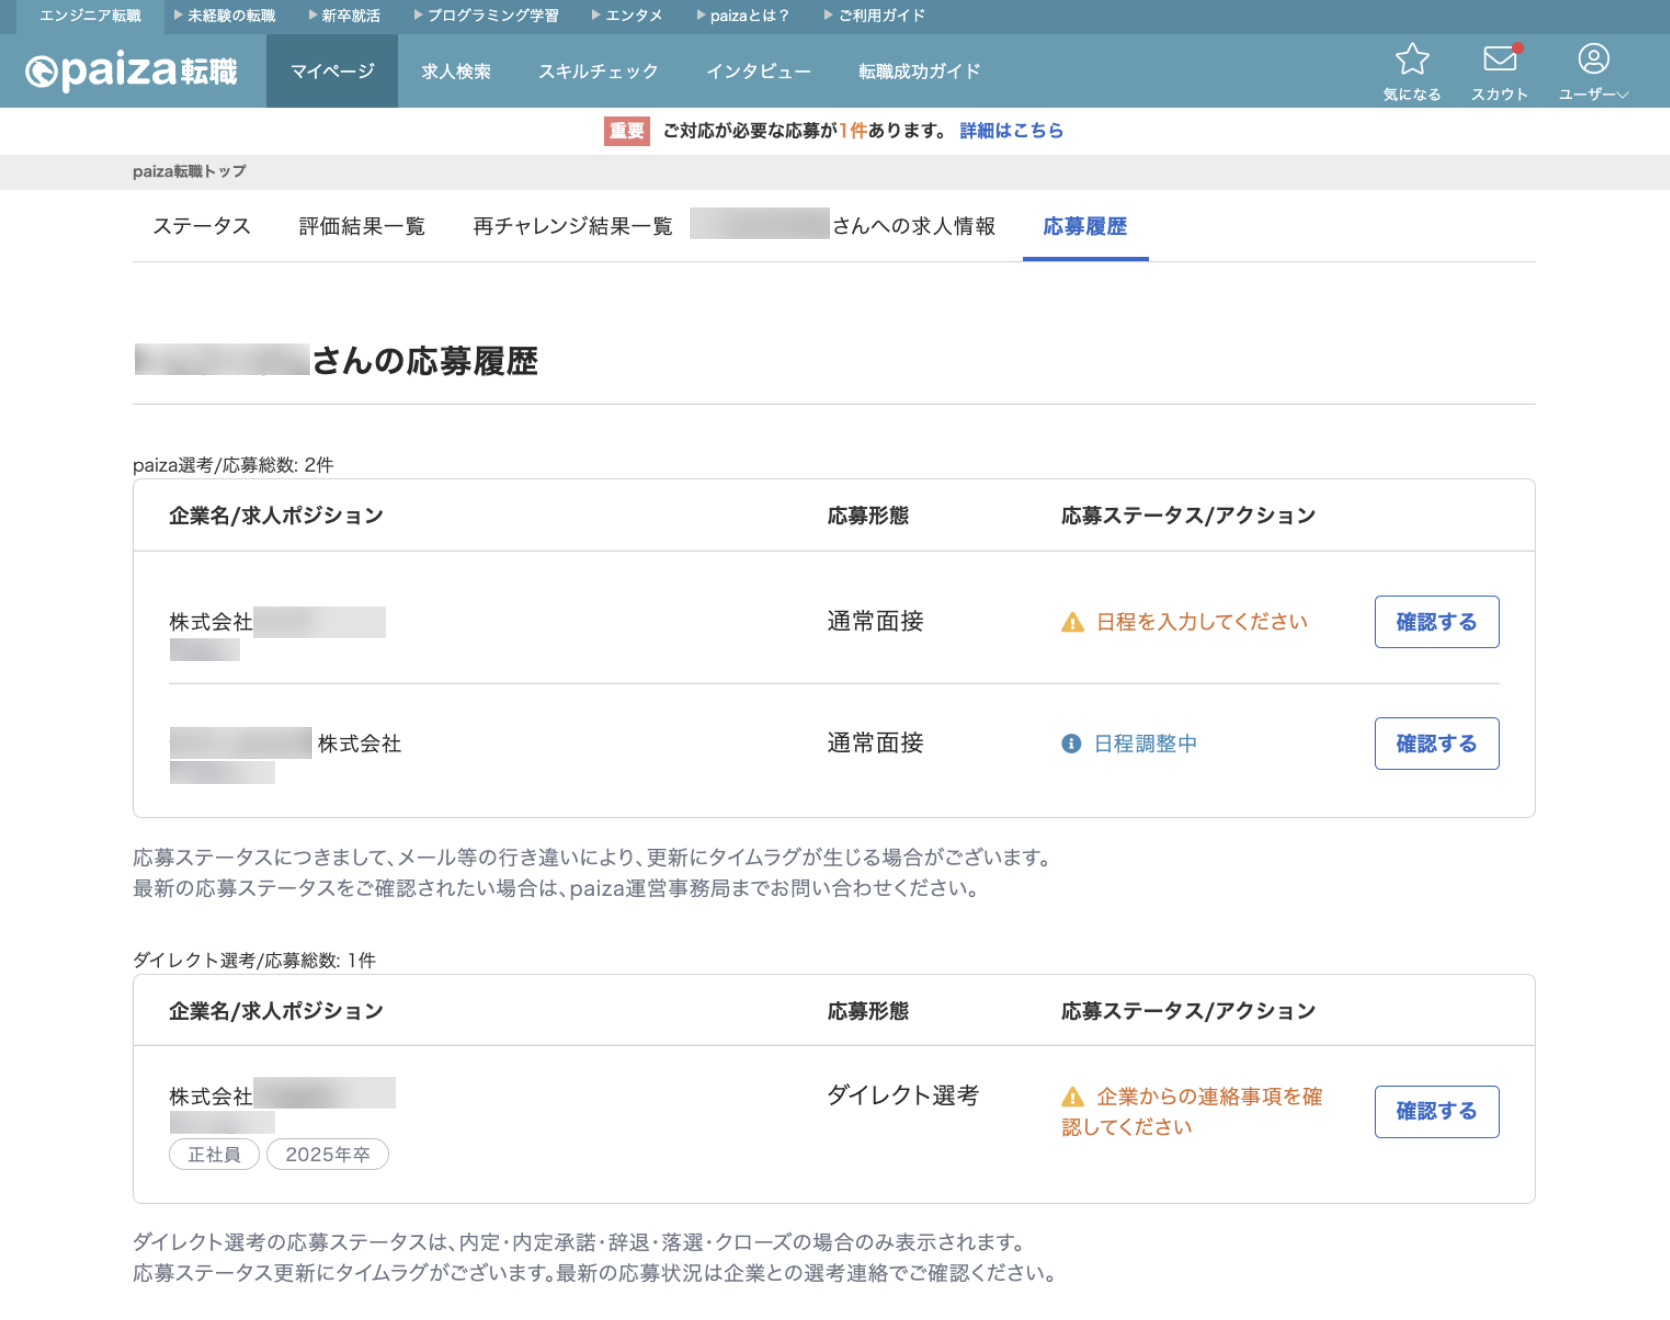Image resolution: width=1670 pixels, height=1320 pixels.
Task: Click the orange warning icon beside 日程を入力してください
Action: (1072, 622)
